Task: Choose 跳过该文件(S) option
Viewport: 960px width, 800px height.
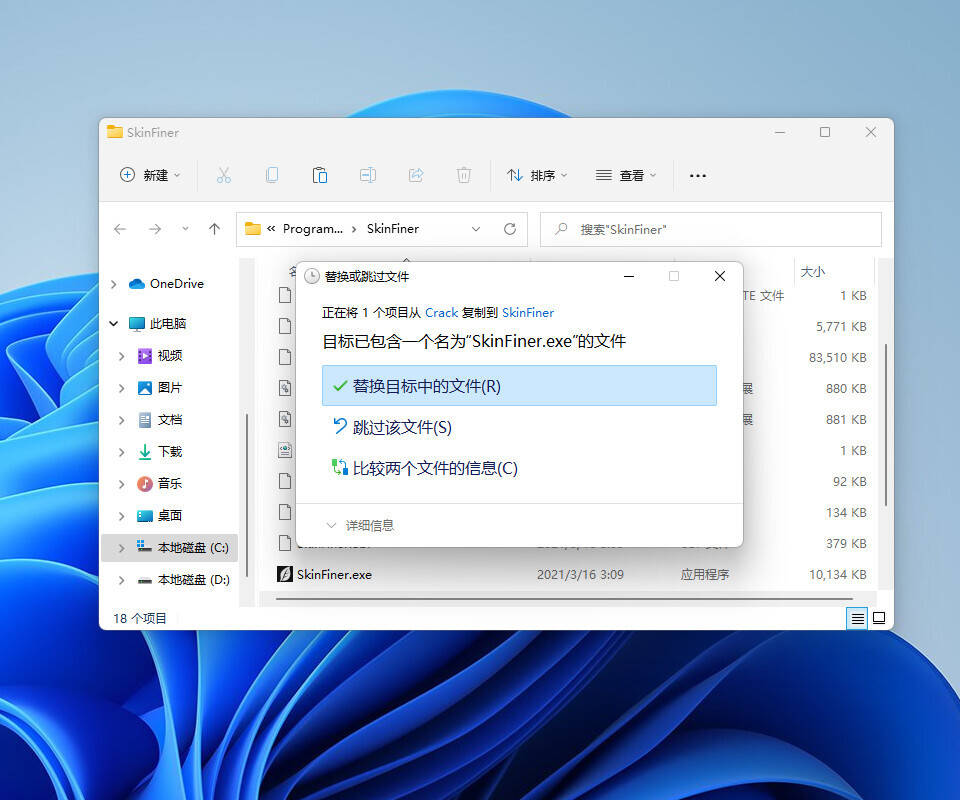Action: click(x=402, y=427)
